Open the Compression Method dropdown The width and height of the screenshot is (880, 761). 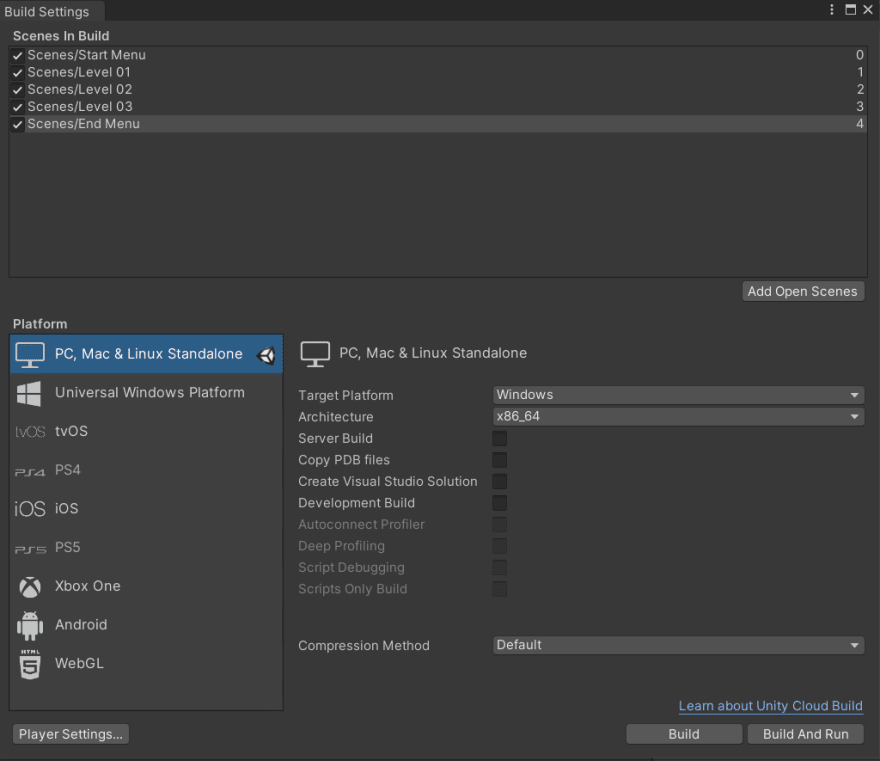point(678,645)
